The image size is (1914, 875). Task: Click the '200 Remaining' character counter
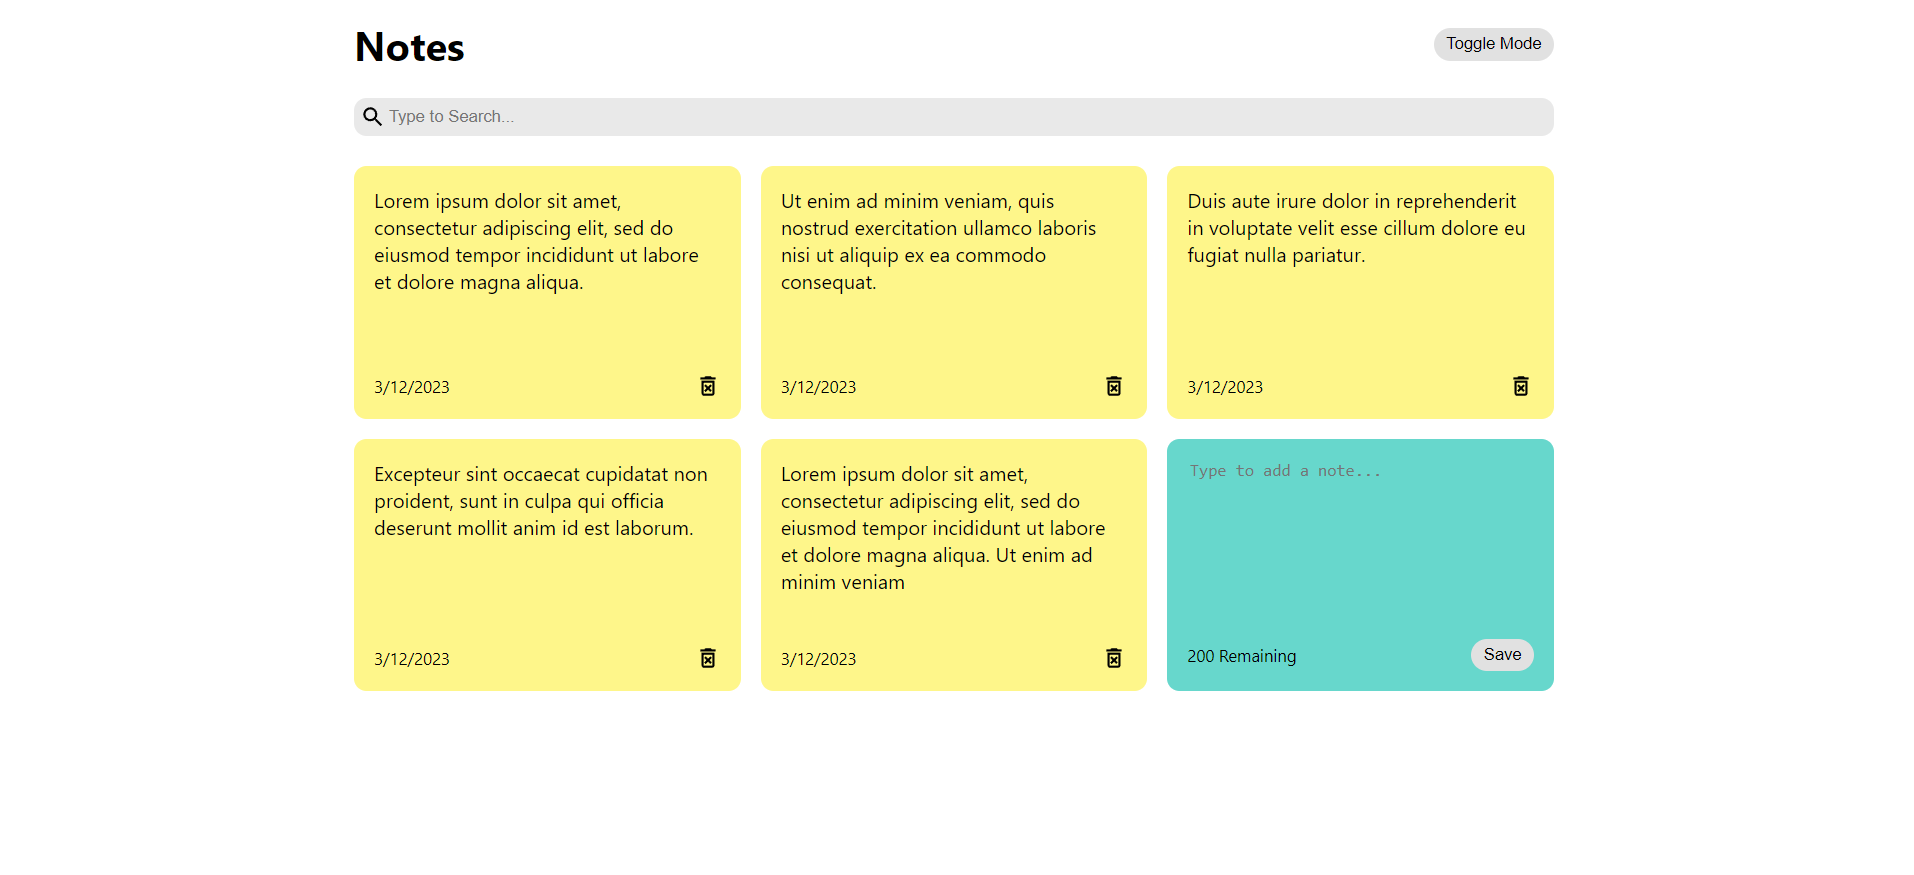pos(1241,656)
